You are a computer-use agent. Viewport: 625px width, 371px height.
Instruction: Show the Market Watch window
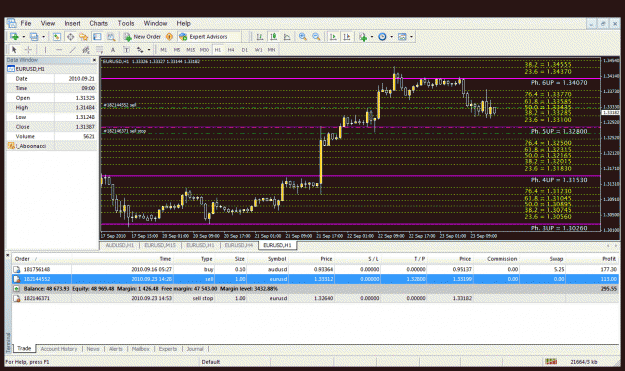tap(57, 37)
